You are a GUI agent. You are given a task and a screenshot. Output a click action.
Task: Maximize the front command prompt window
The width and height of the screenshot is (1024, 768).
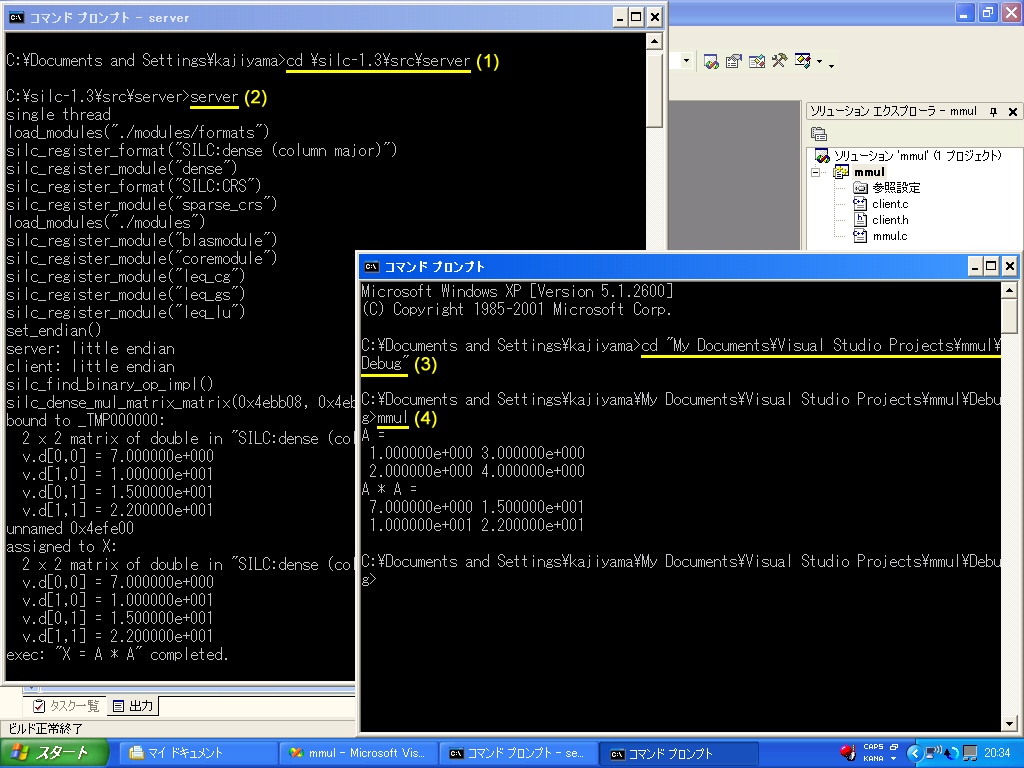coord(991,266)
